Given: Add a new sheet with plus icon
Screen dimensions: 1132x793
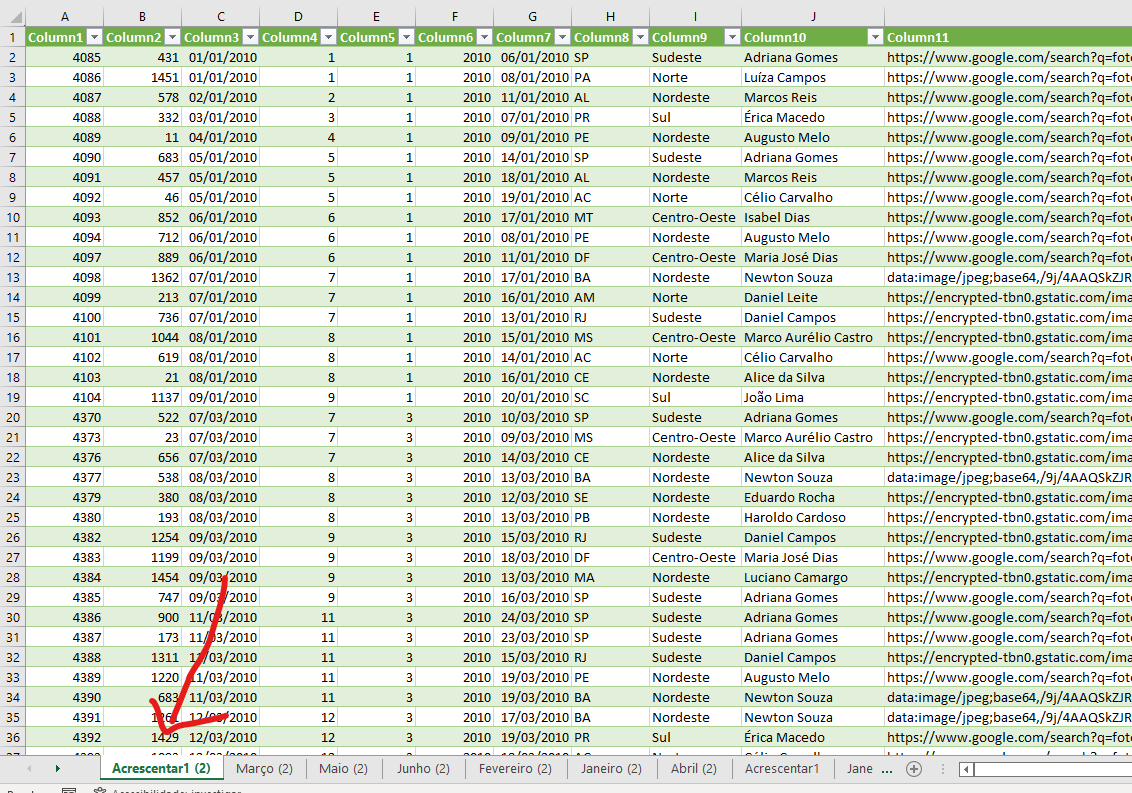Looking at the screenshot, I should point(913,769).
